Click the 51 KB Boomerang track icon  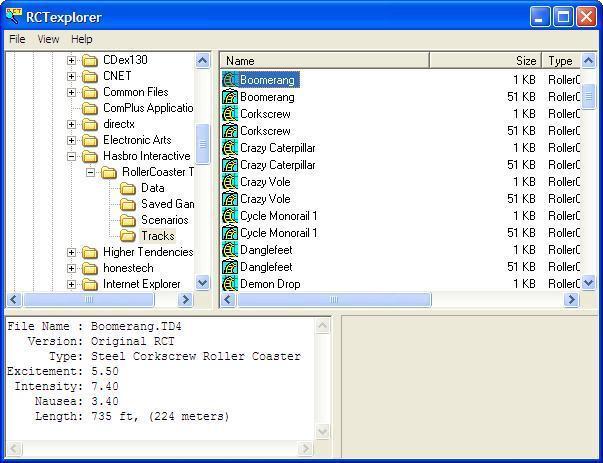coord(230,97)
